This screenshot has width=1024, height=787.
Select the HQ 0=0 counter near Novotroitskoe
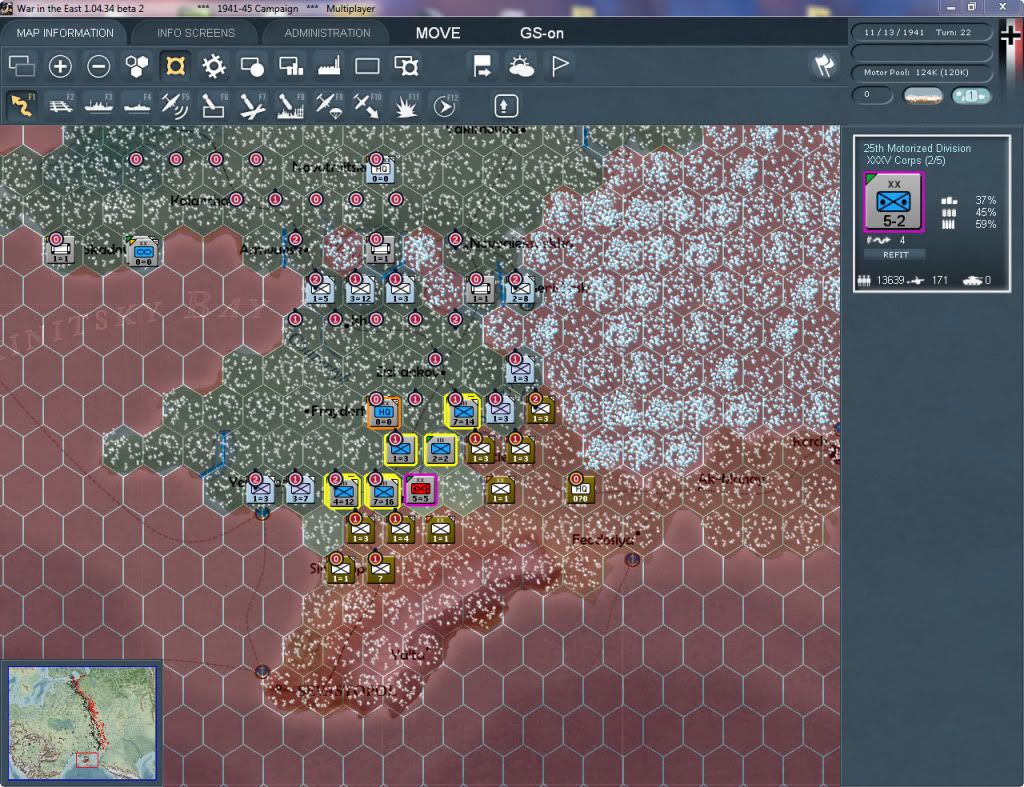pyautogui.click(x=380, y=170)
